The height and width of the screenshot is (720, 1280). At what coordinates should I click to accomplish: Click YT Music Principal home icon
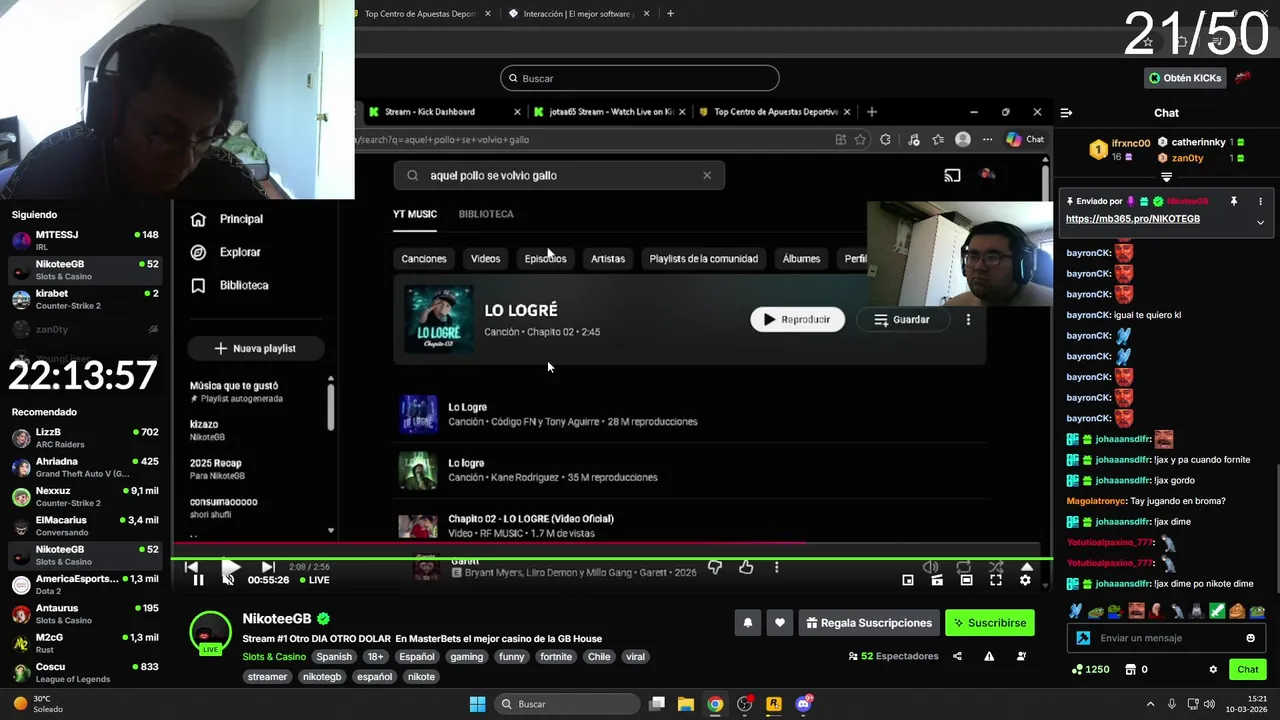coord(198,219)
